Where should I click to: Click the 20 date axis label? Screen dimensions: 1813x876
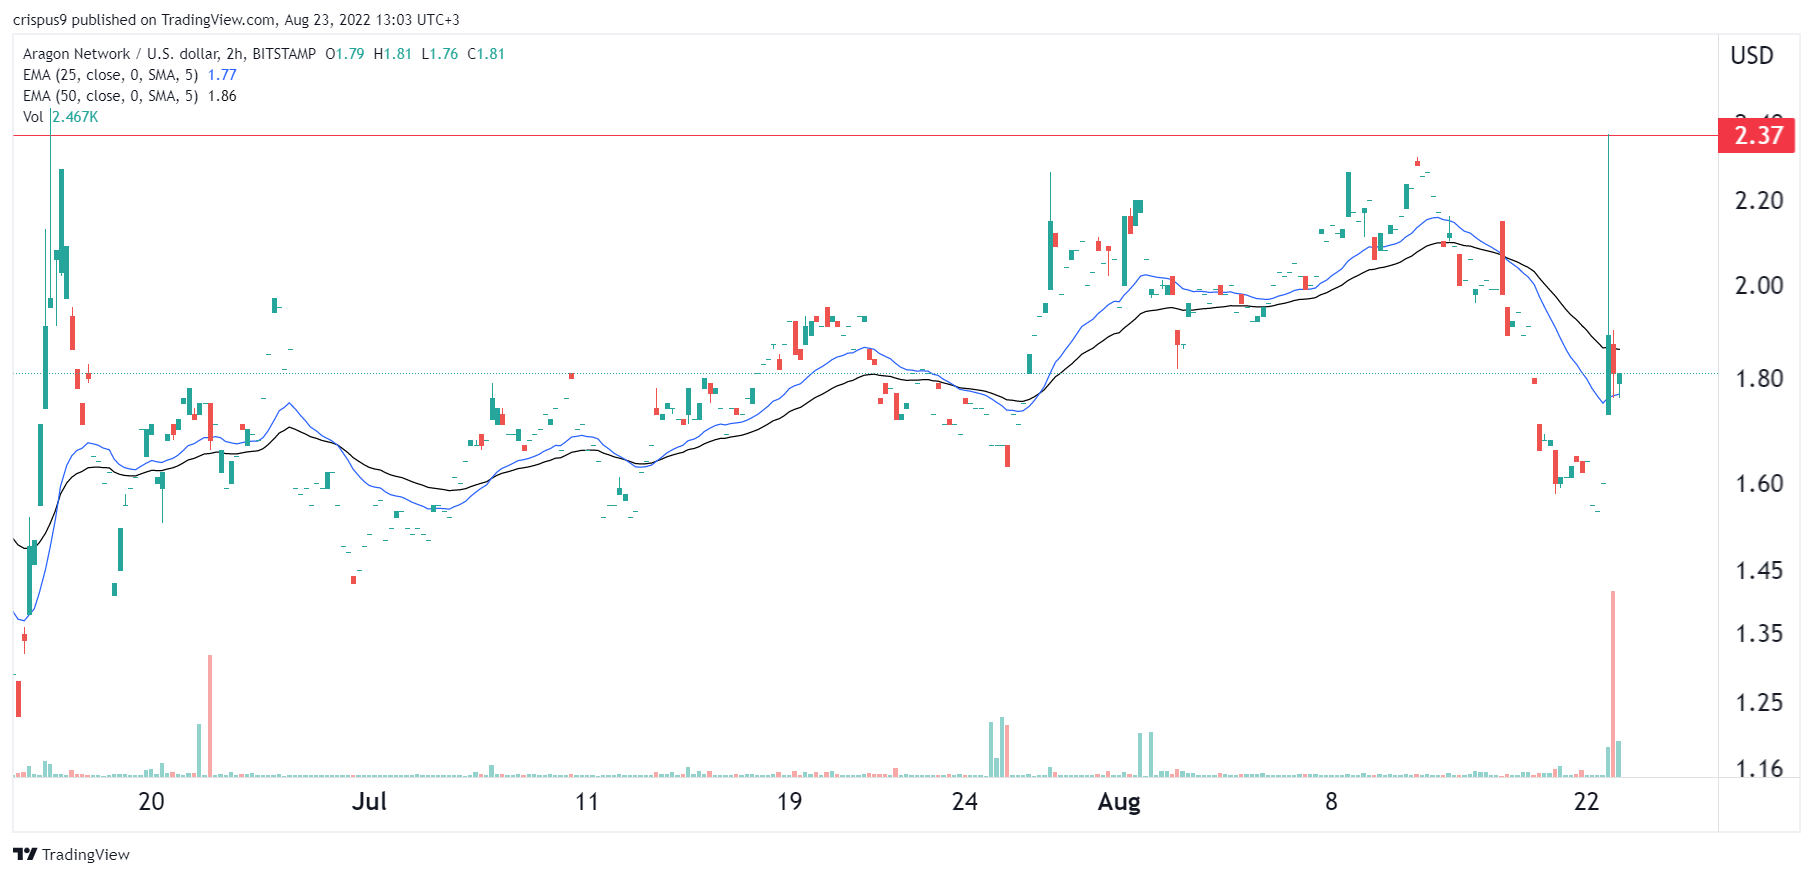coord(151,802)
